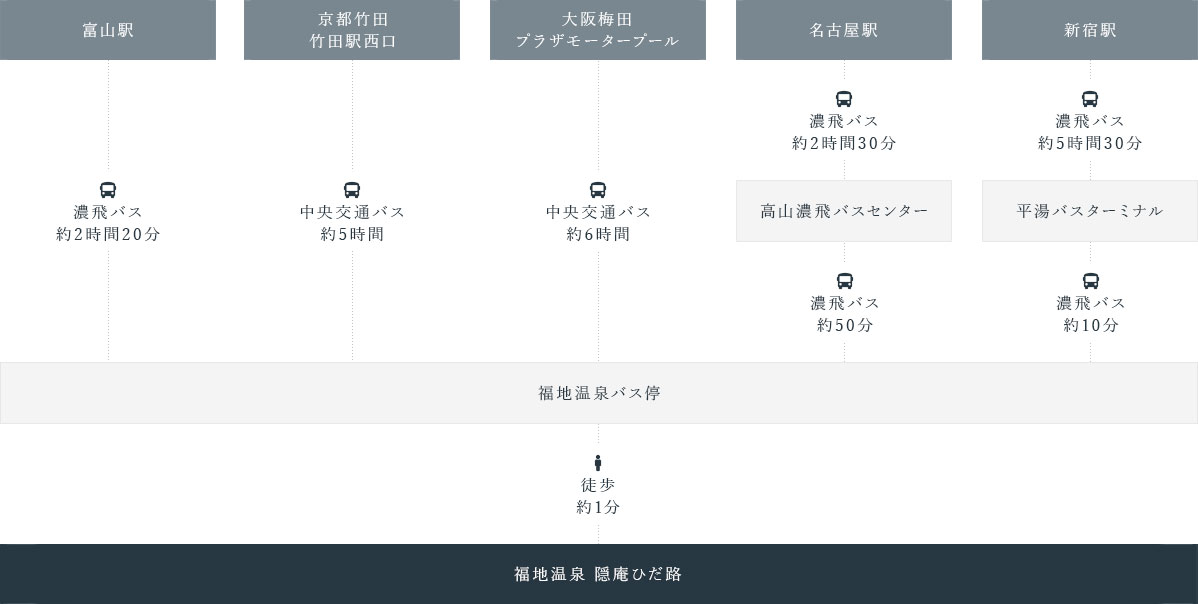Click the bus icon below 高山濃飛バスセンター
This screenshot has width=1198, height=604.
click(x=845, y=281)
